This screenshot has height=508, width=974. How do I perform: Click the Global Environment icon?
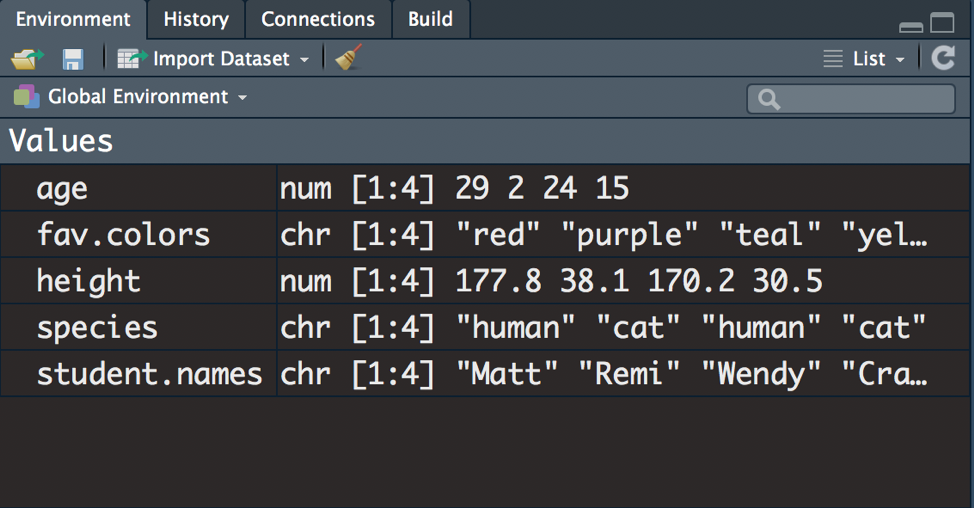(x=26, y=97)
